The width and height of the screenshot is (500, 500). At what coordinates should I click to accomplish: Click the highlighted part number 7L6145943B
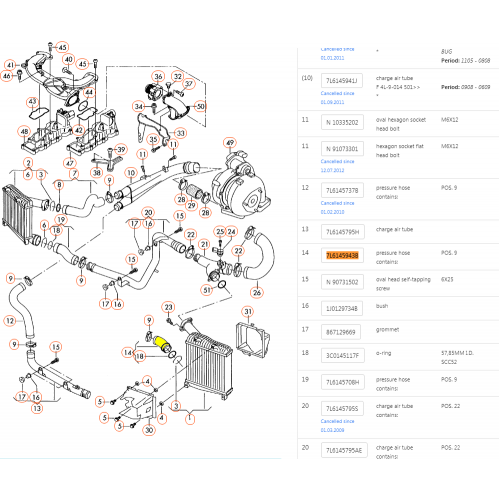point(342,256)
